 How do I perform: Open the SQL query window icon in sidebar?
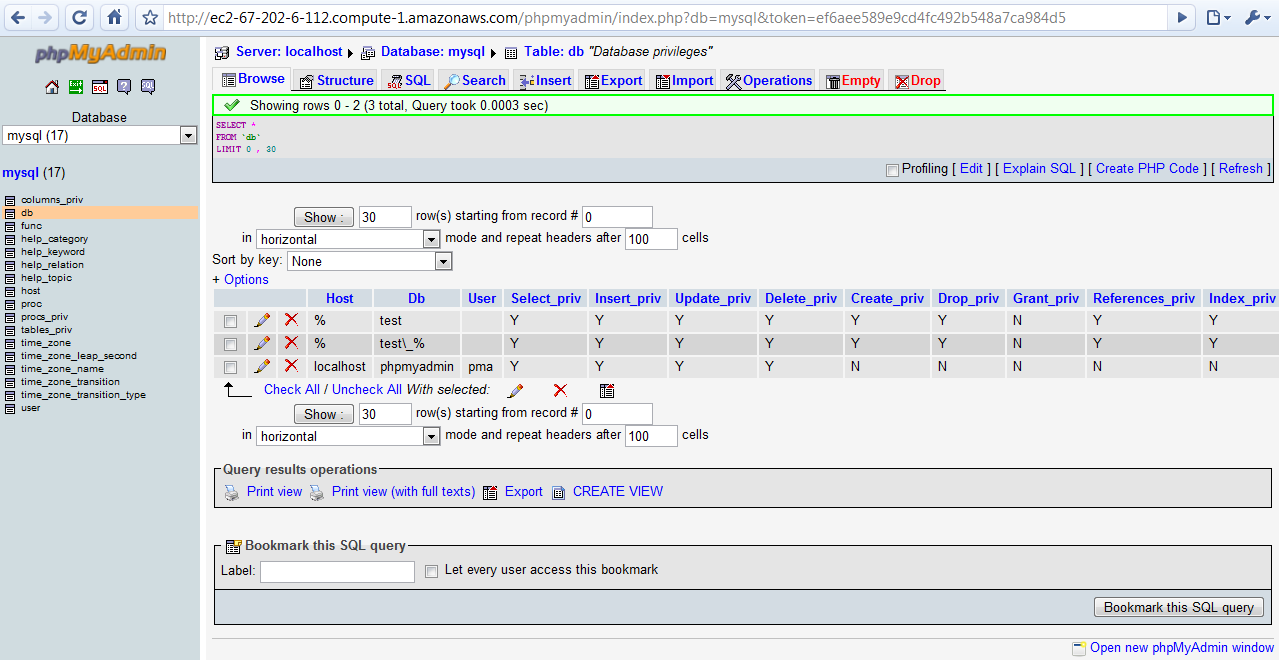[100, 87]
